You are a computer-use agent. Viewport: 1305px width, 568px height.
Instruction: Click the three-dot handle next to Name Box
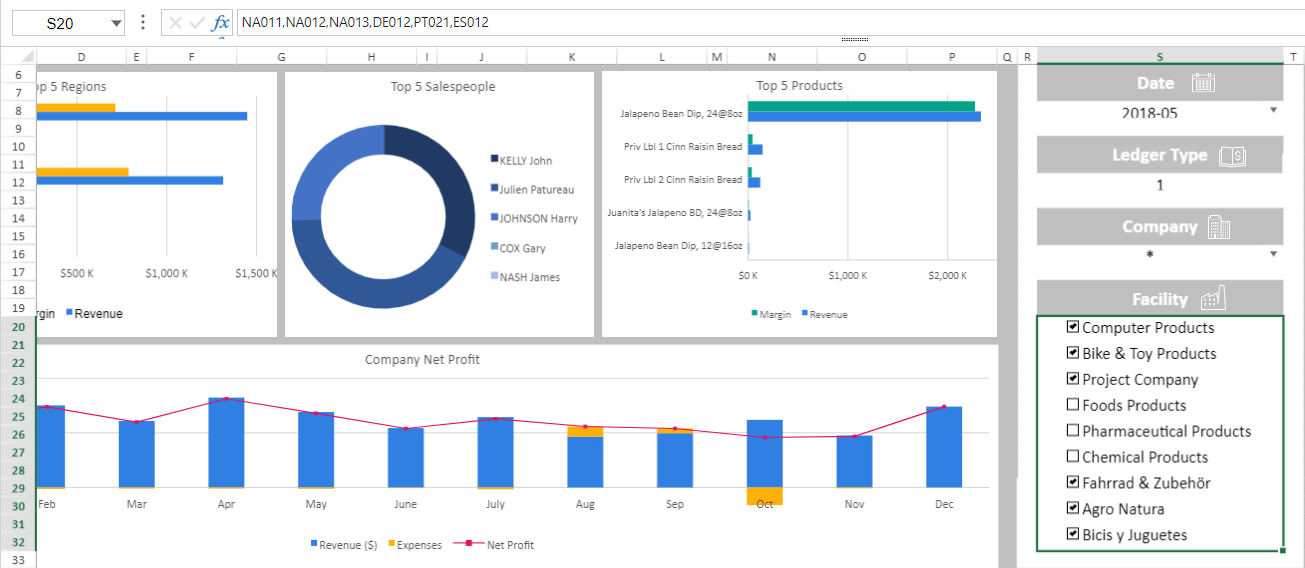coord(143,22)
